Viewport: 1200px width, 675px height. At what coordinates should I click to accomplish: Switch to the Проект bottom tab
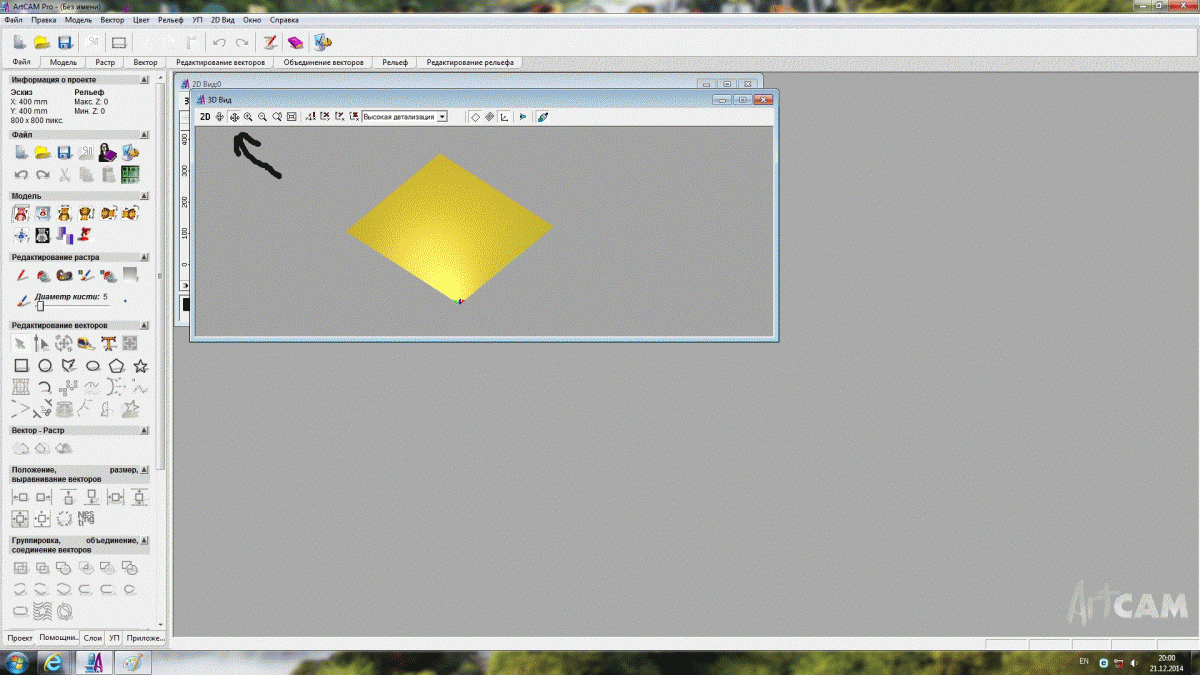click(x=20, y=637)
